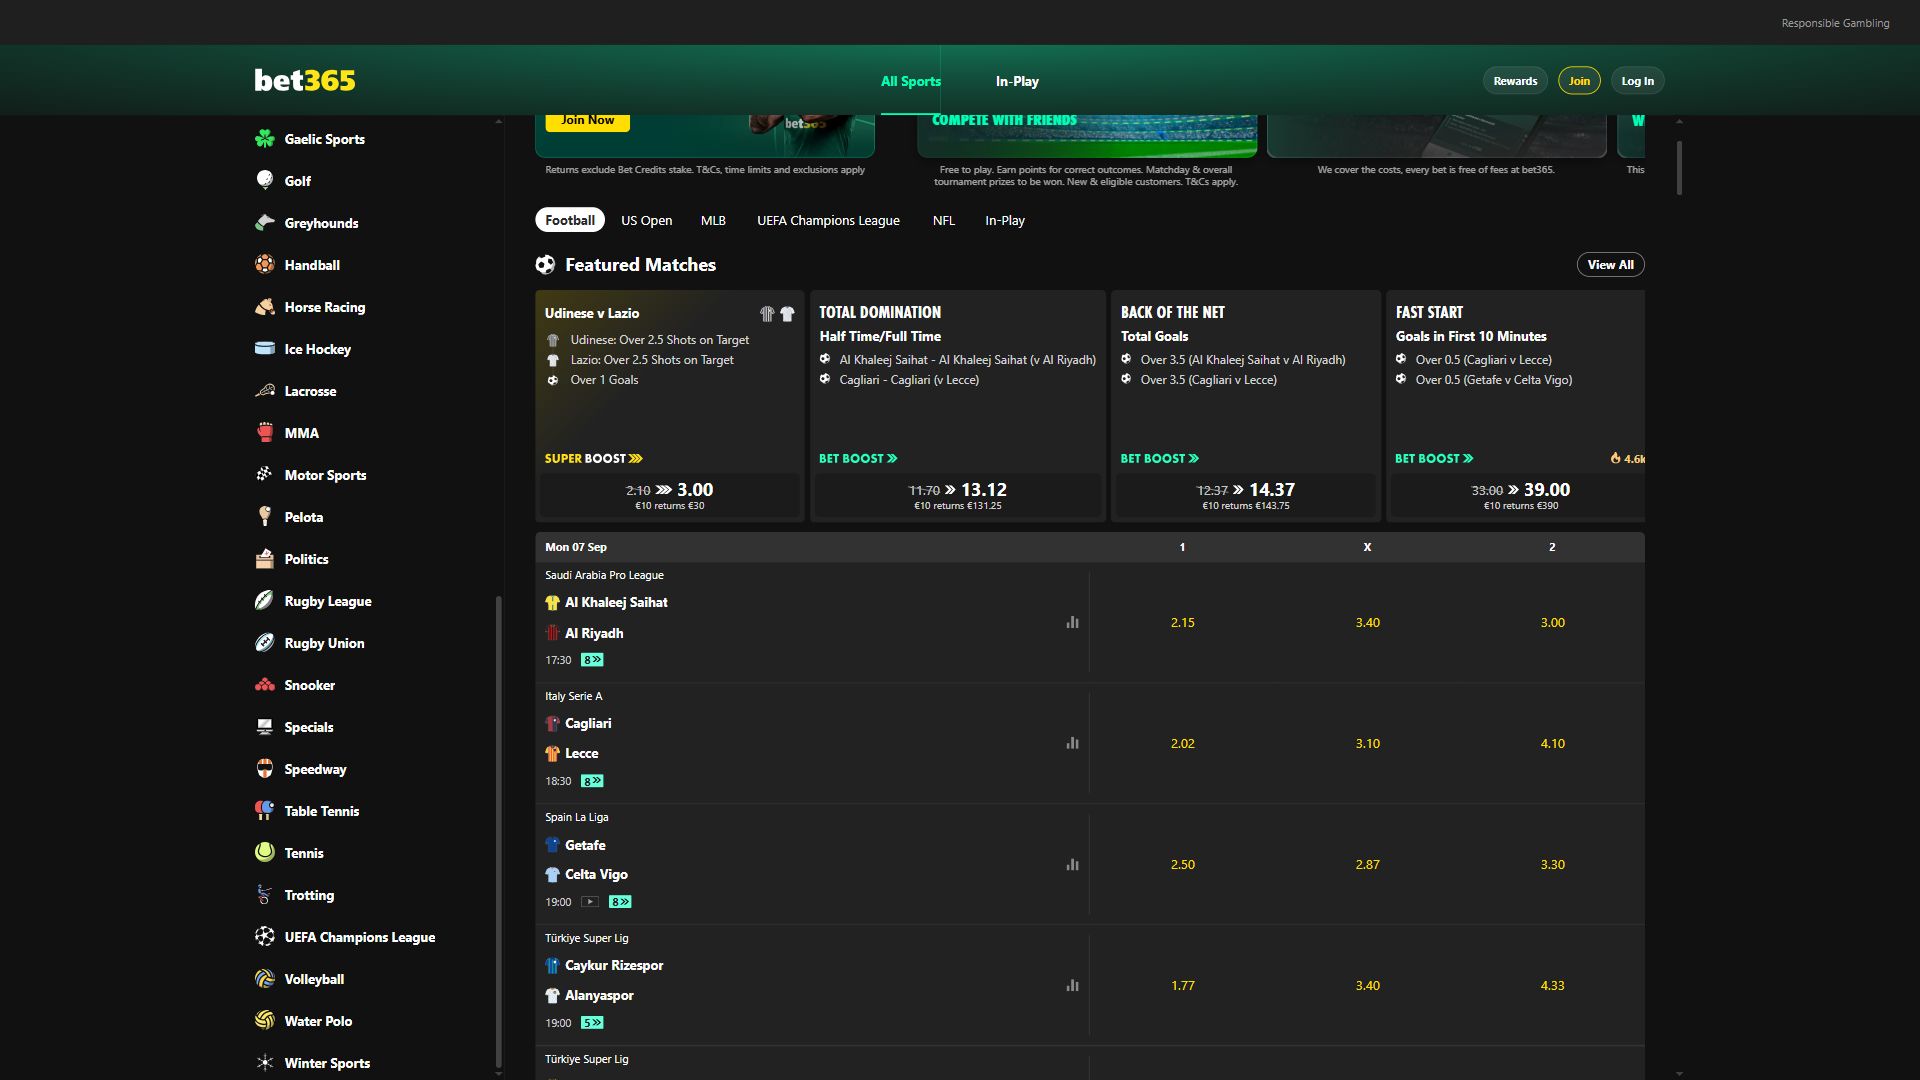This screenshot has height=1080, width=1920.
Task: Click the main page scrollbar thumb
Action: (1679, 167)
